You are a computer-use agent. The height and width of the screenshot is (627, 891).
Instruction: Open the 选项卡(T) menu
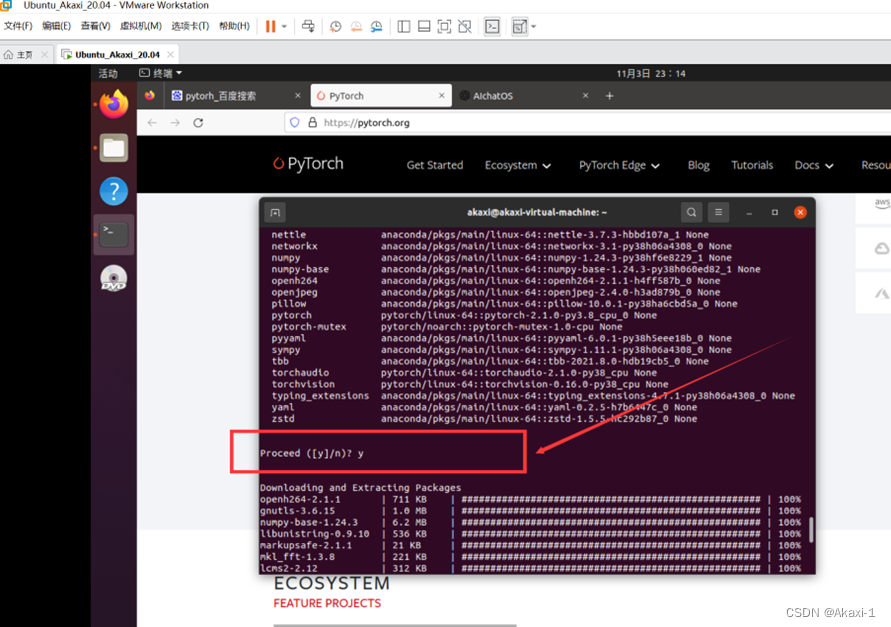click(190, 26)
